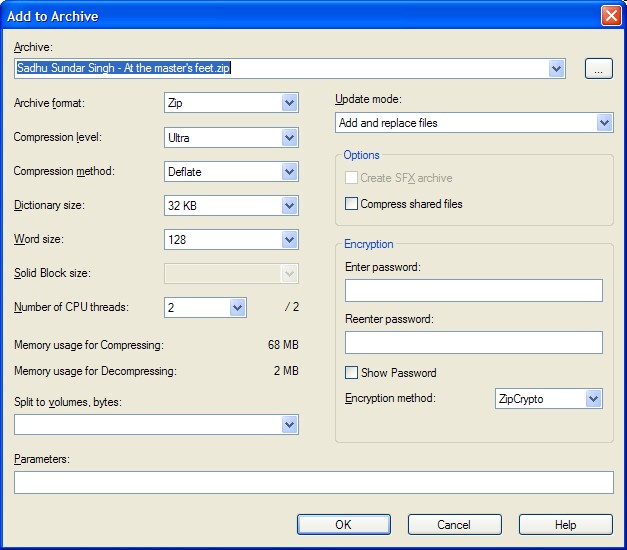
Task: Expand the Compression level dropdown
Action: pyautogui.click(x=289, y=137)
